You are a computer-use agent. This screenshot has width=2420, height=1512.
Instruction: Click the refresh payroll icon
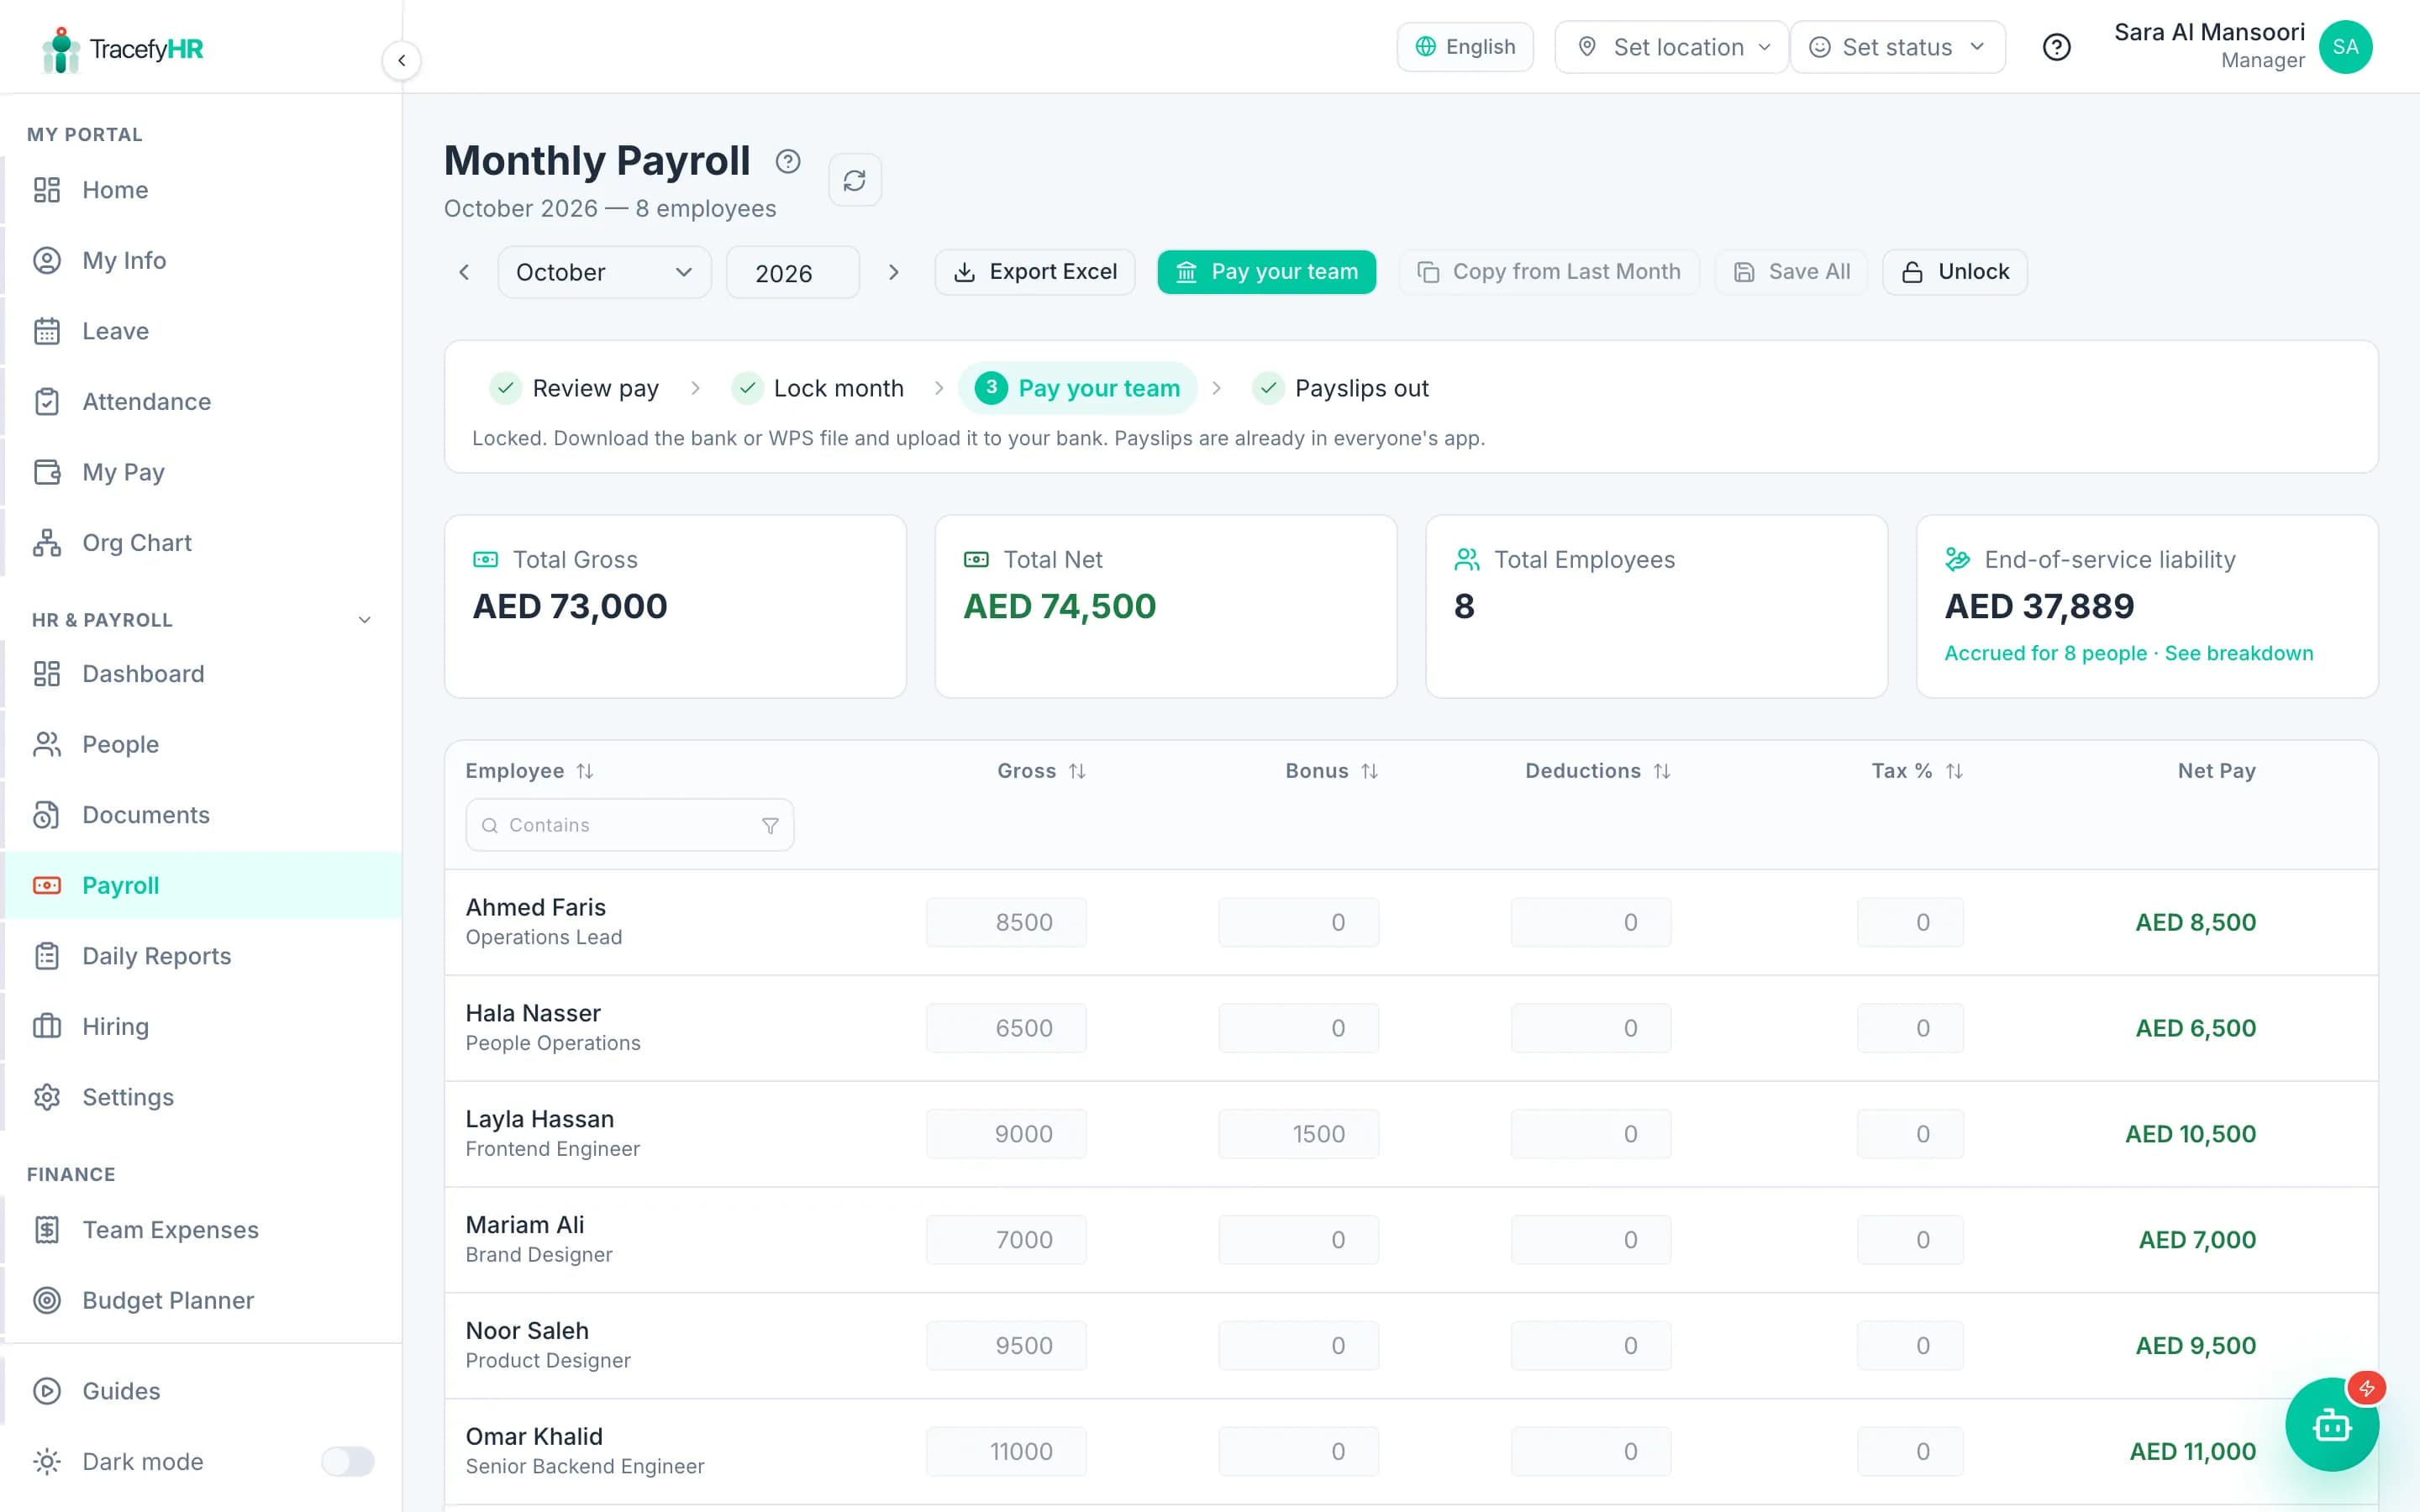point(854,180)
